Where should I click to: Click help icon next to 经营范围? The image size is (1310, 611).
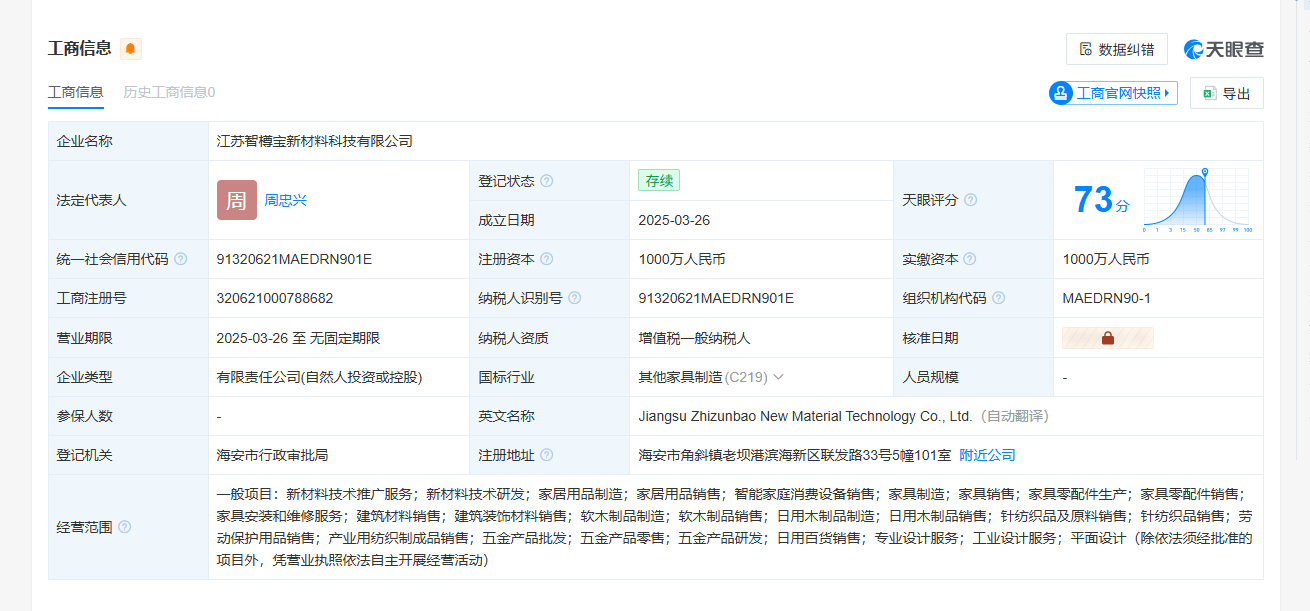tap(124, 527)
